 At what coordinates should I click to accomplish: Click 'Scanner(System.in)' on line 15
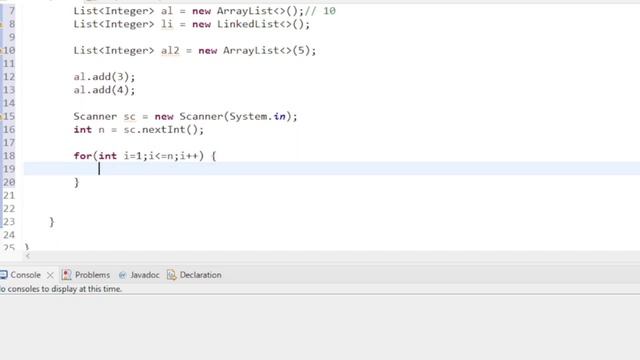click(x=236, y=116)
